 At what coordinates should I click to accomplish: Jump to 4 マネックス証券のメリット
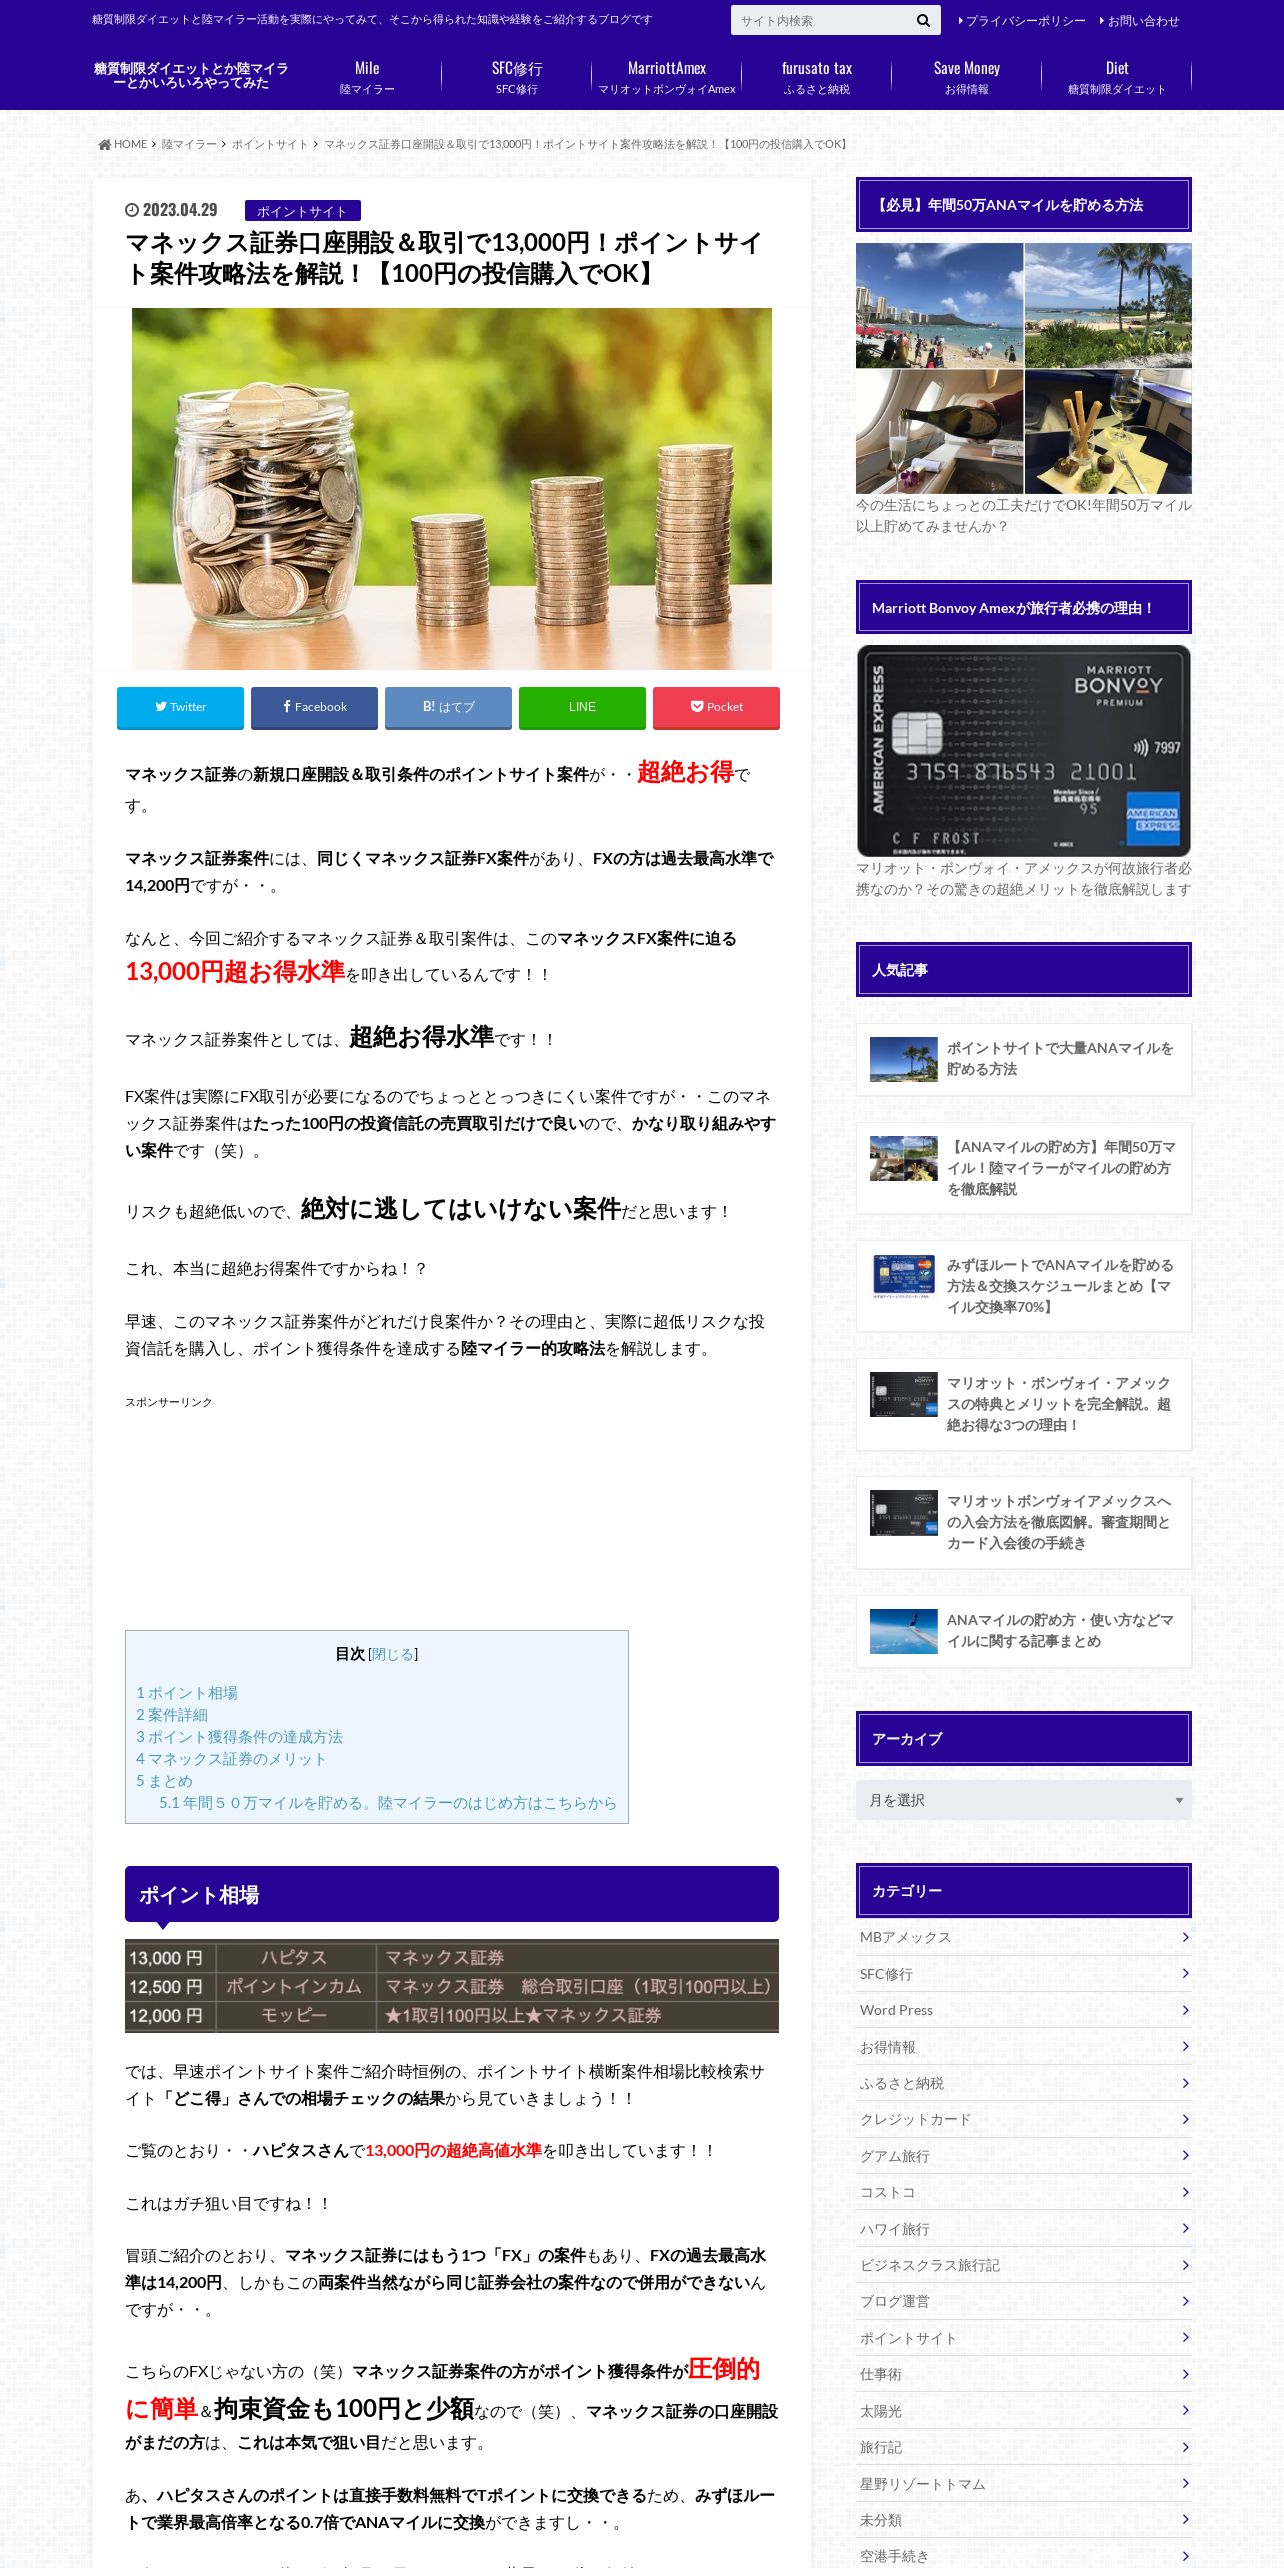pyautogui.click(x=231, y=1759)
